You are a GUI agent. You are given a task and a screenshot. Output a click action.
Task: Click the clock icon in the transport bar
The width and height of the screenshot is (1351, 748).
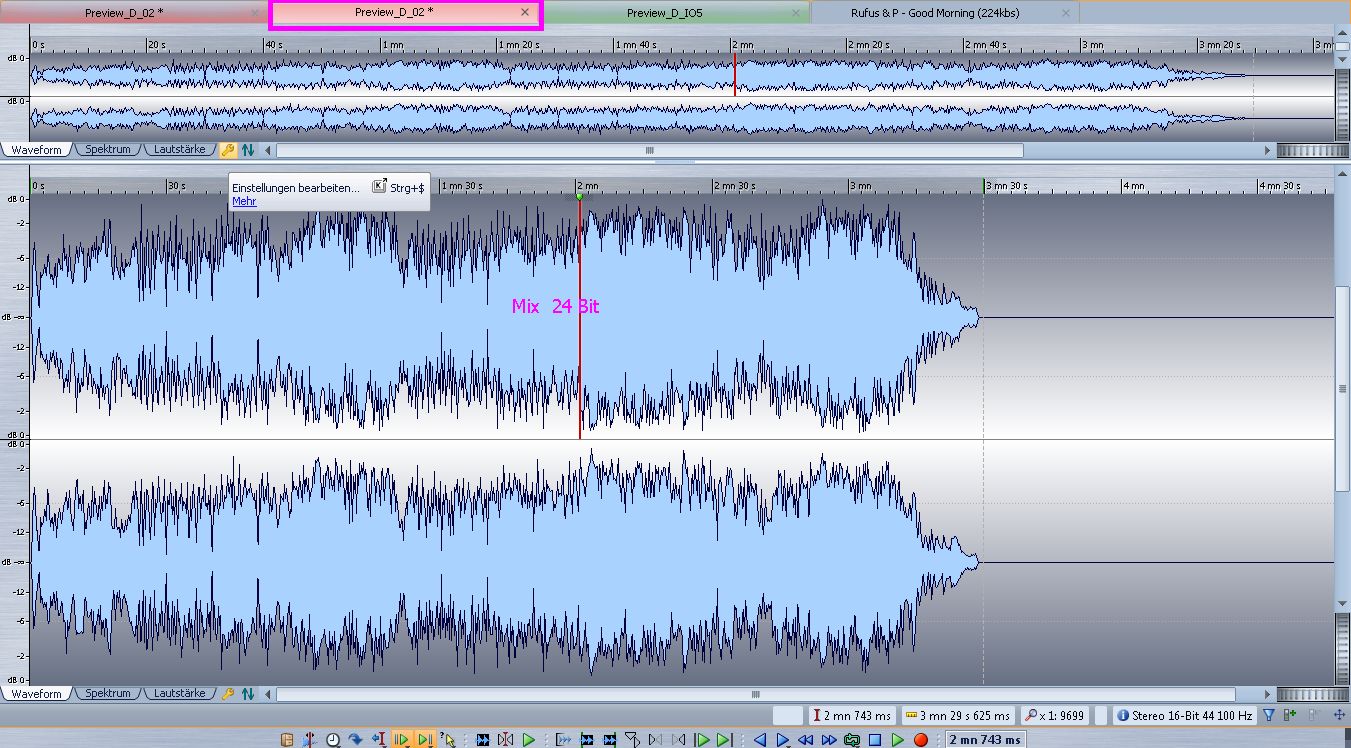pos(333,740)
